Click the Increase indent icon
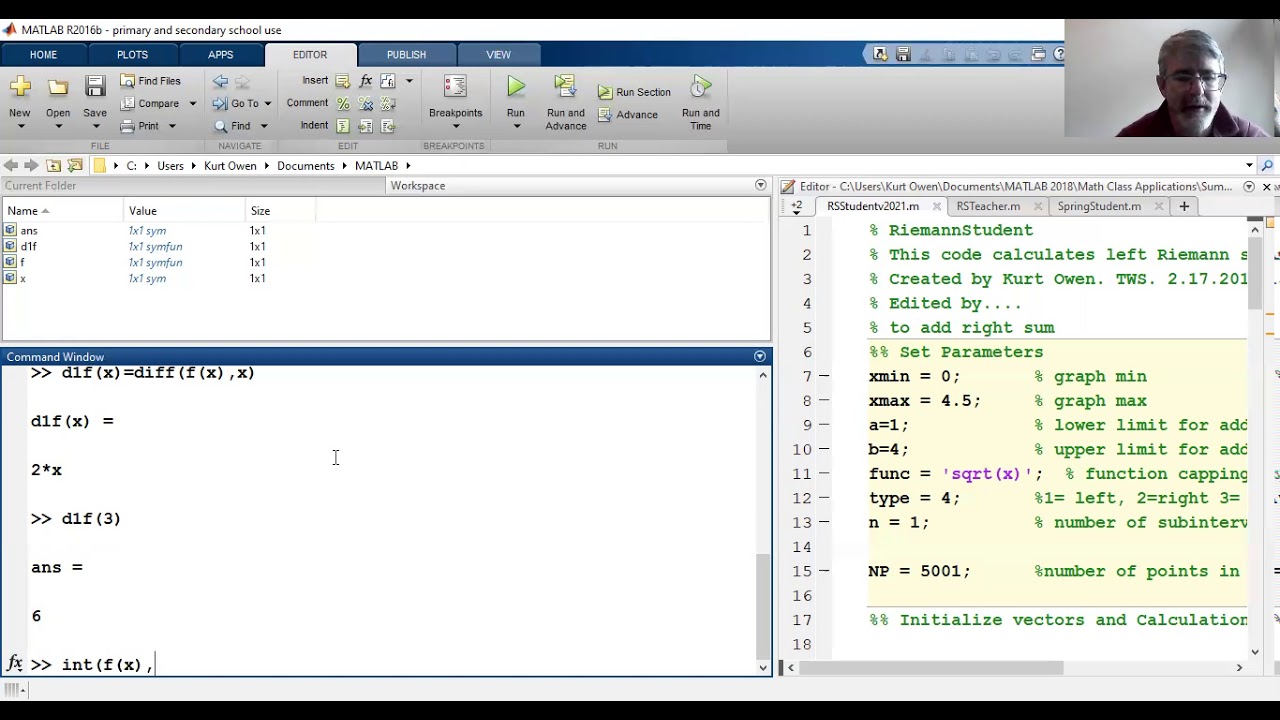The height and width of the screenshot is (720, 1280). pyautogui.click(x=365, y=126)
